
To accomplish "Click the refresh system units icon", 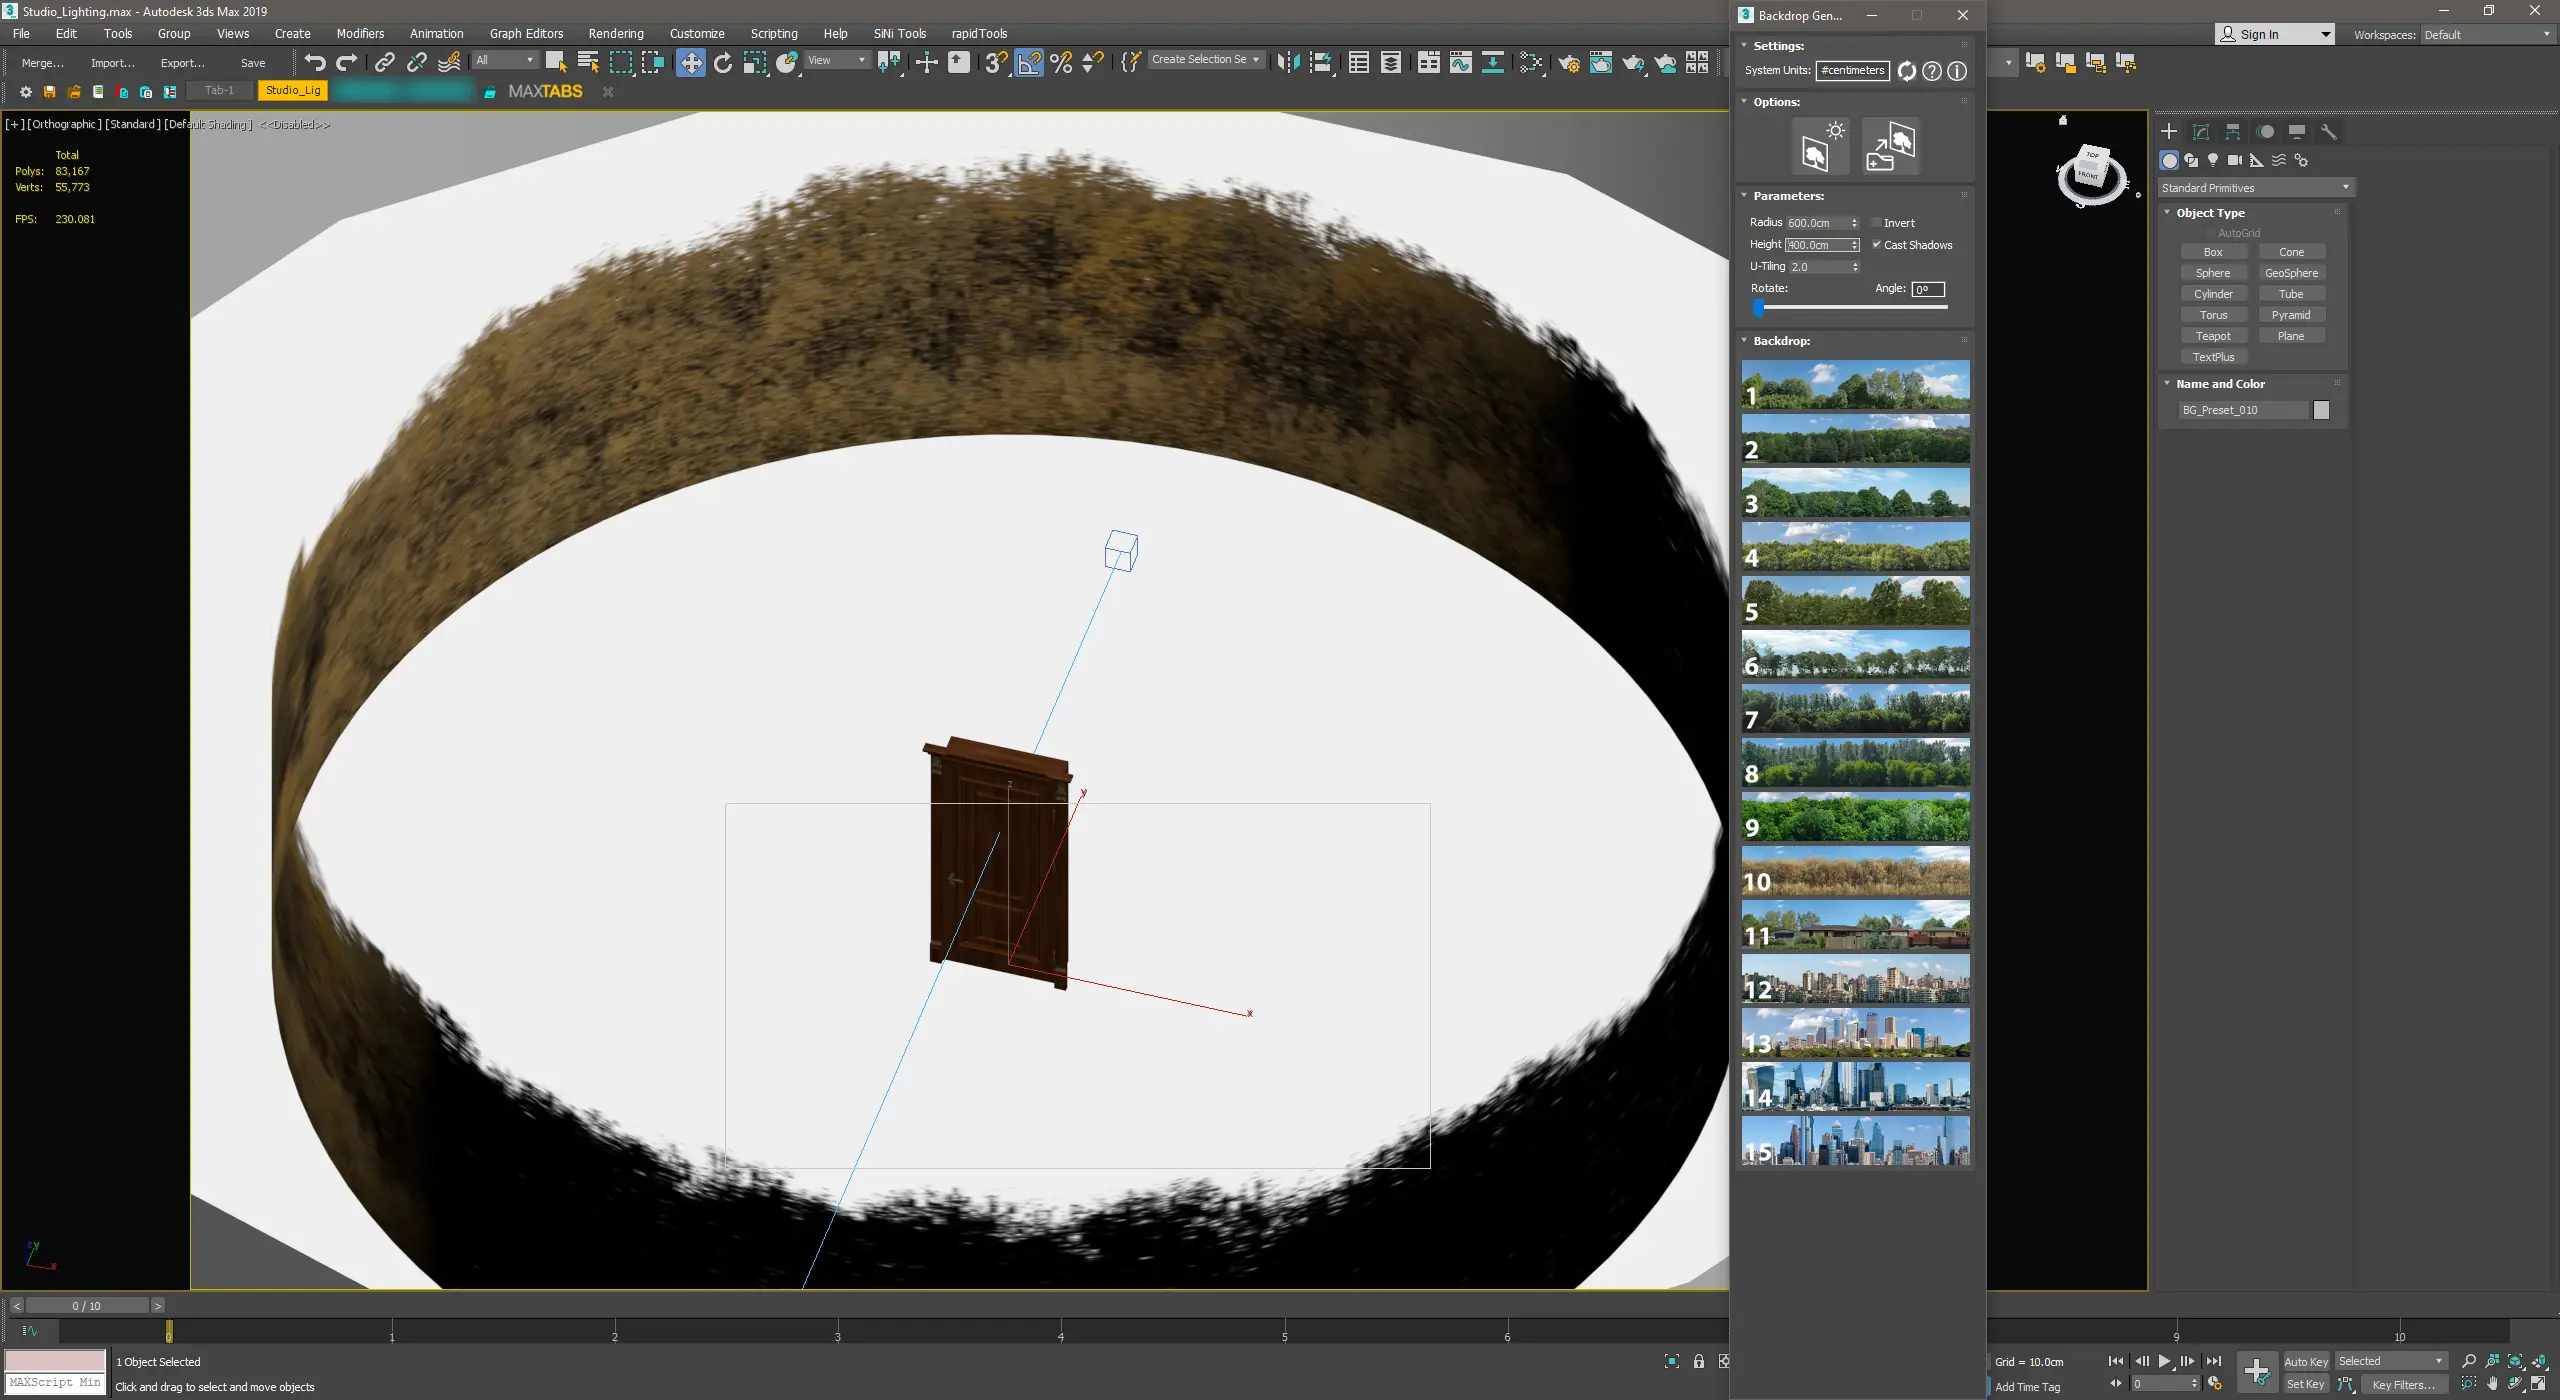I will (x=1907, y=71).
